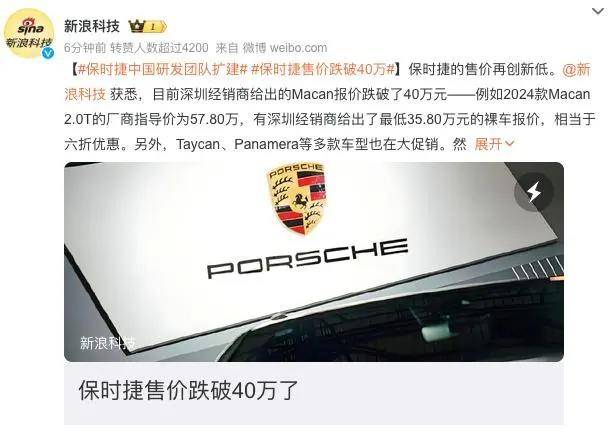The width and height of the screenshot is (610, 433).
Task: Open the 新浪科技 account name link
Action: pyautogui.click(x=92, y=26)
